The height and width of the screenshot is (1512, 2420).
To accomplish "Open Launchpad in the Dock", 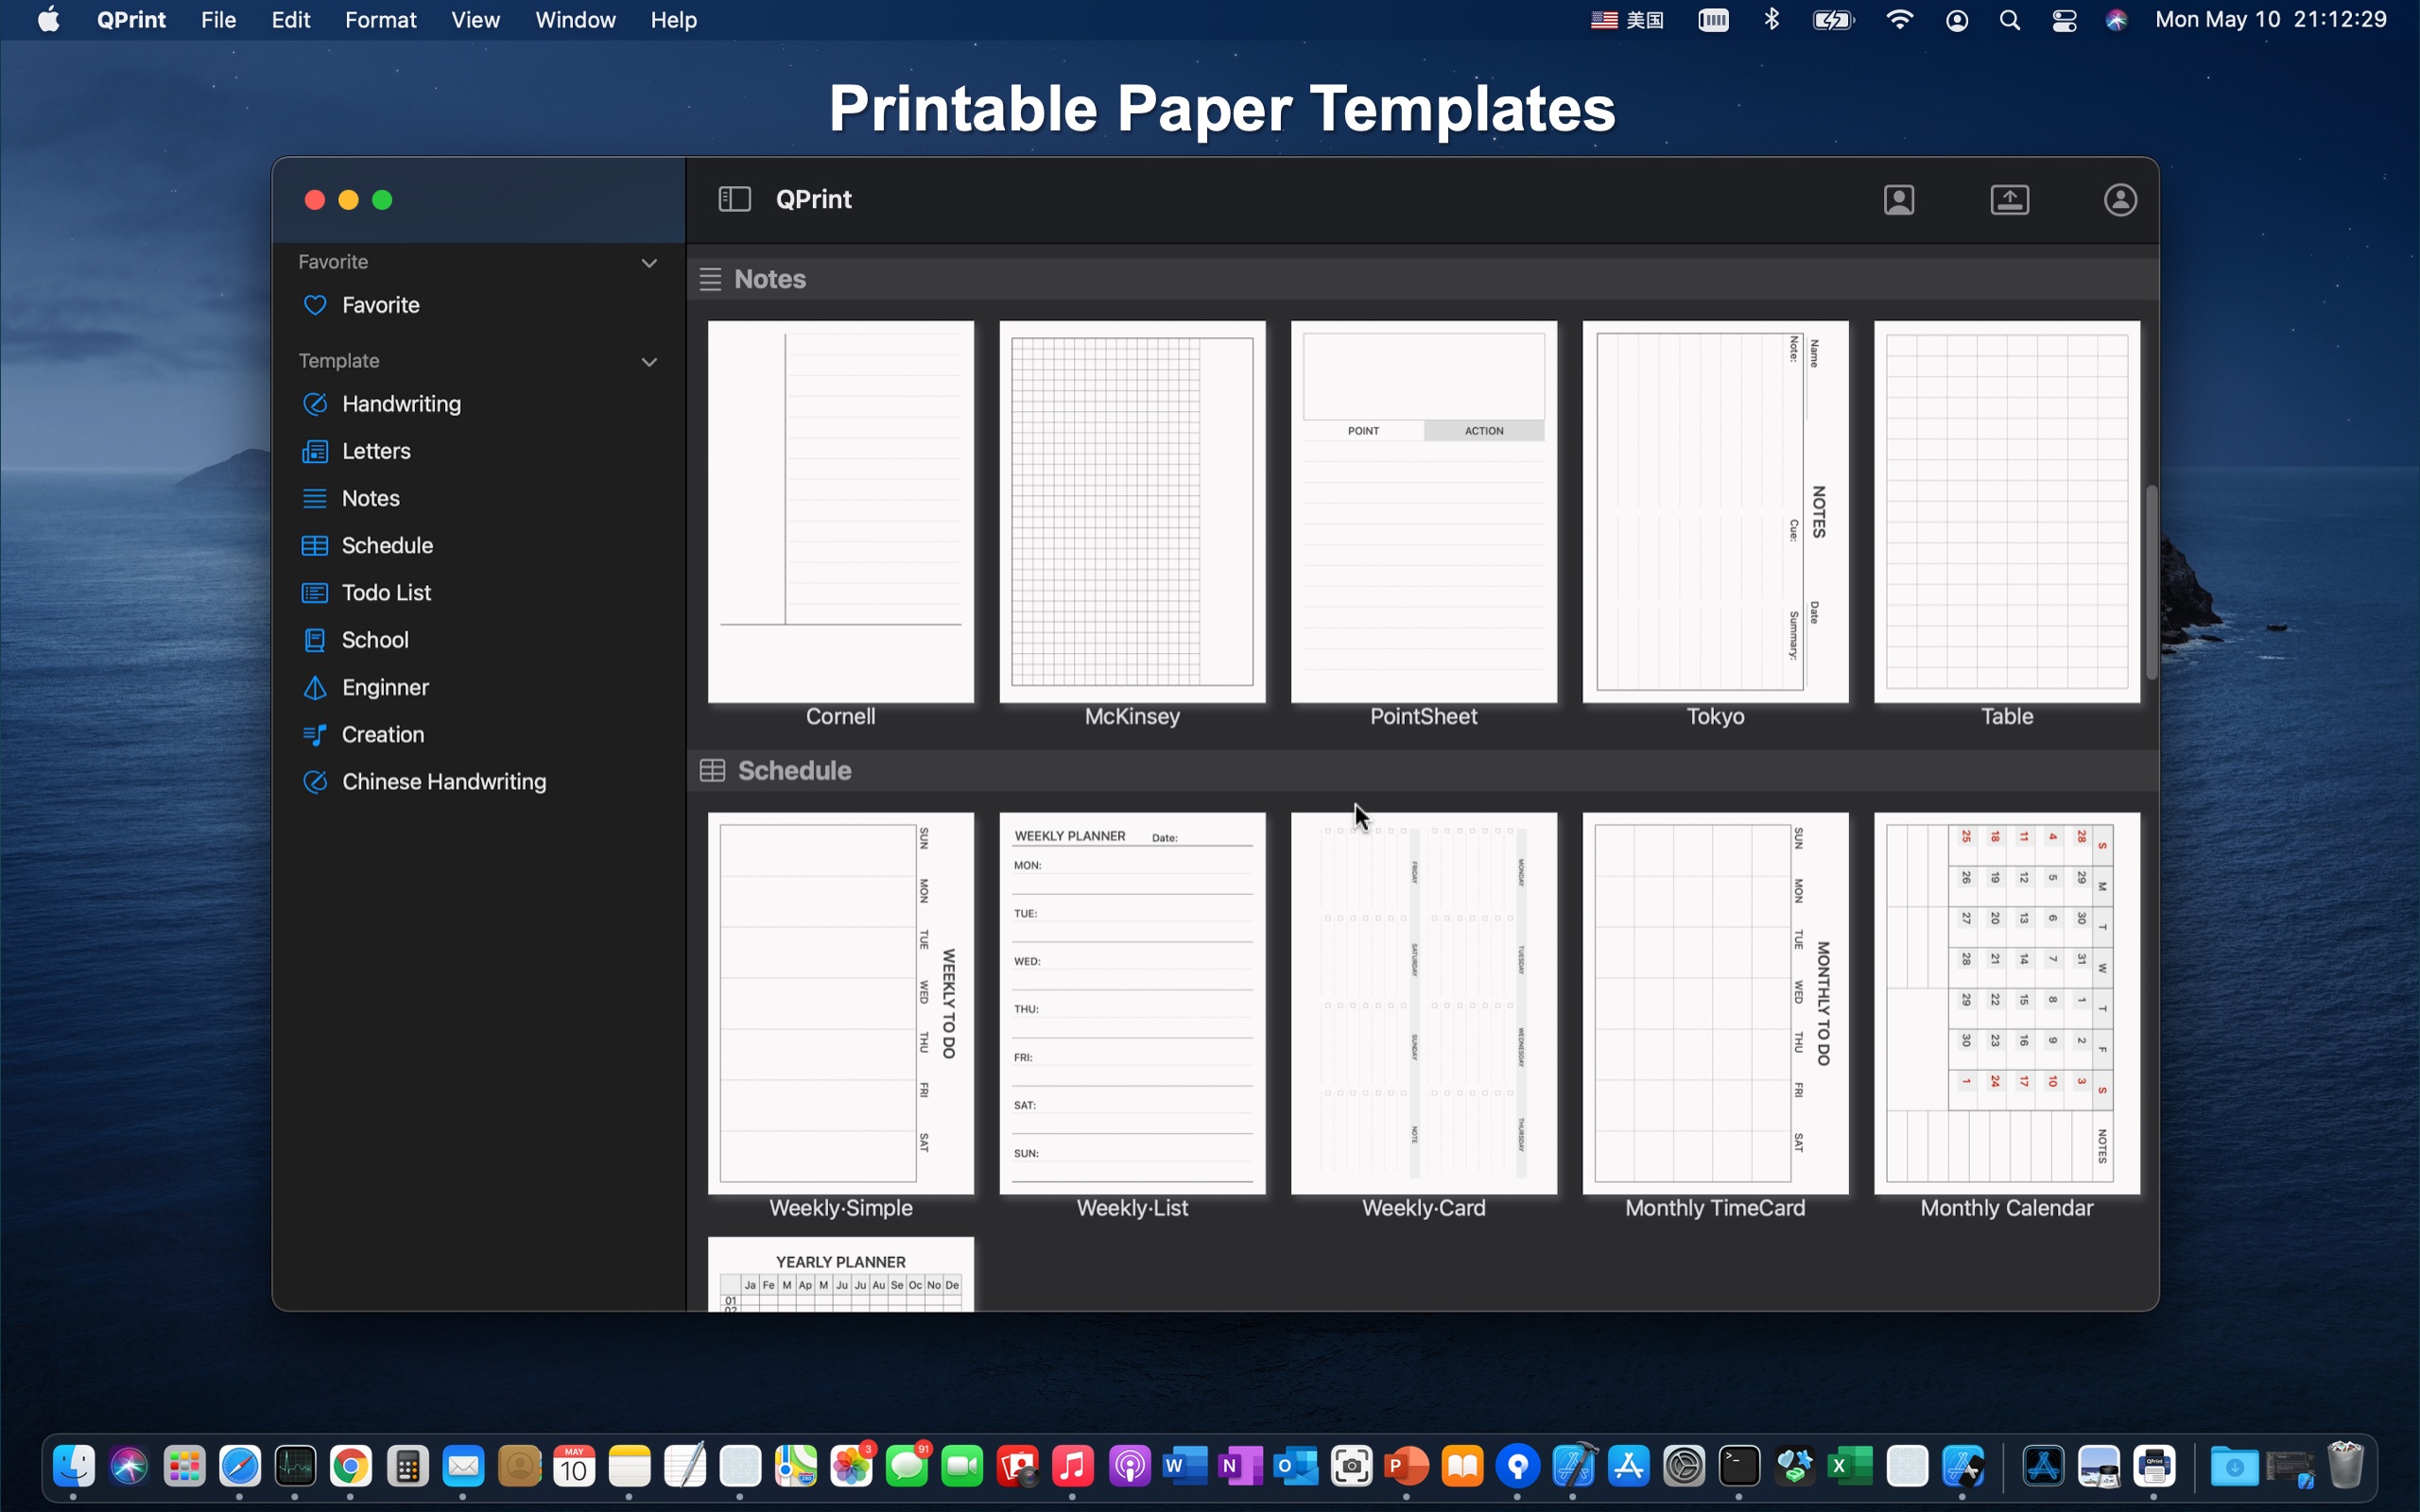I will point(184,1467).
